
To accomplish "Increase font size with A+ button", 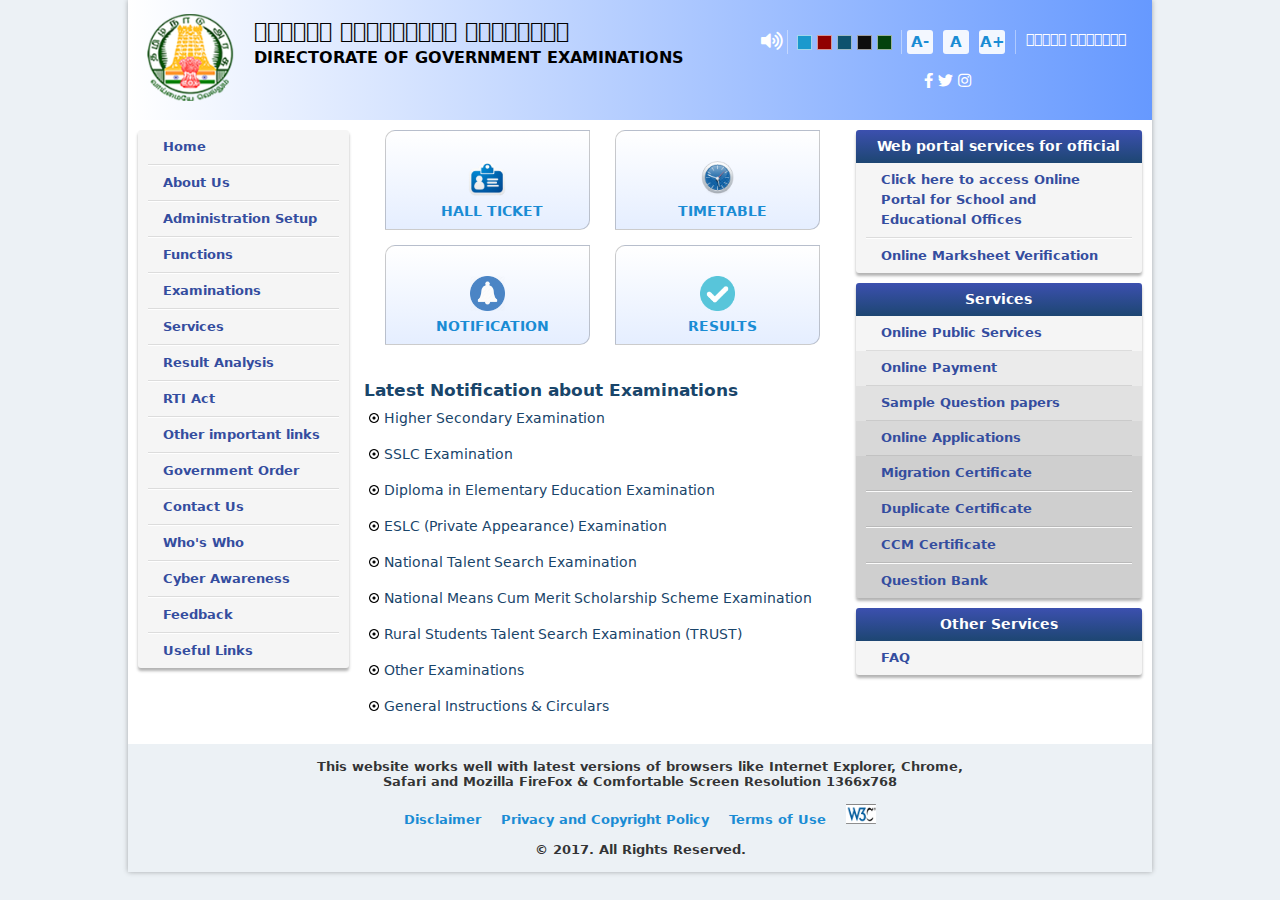I will [x=992, y=42].
